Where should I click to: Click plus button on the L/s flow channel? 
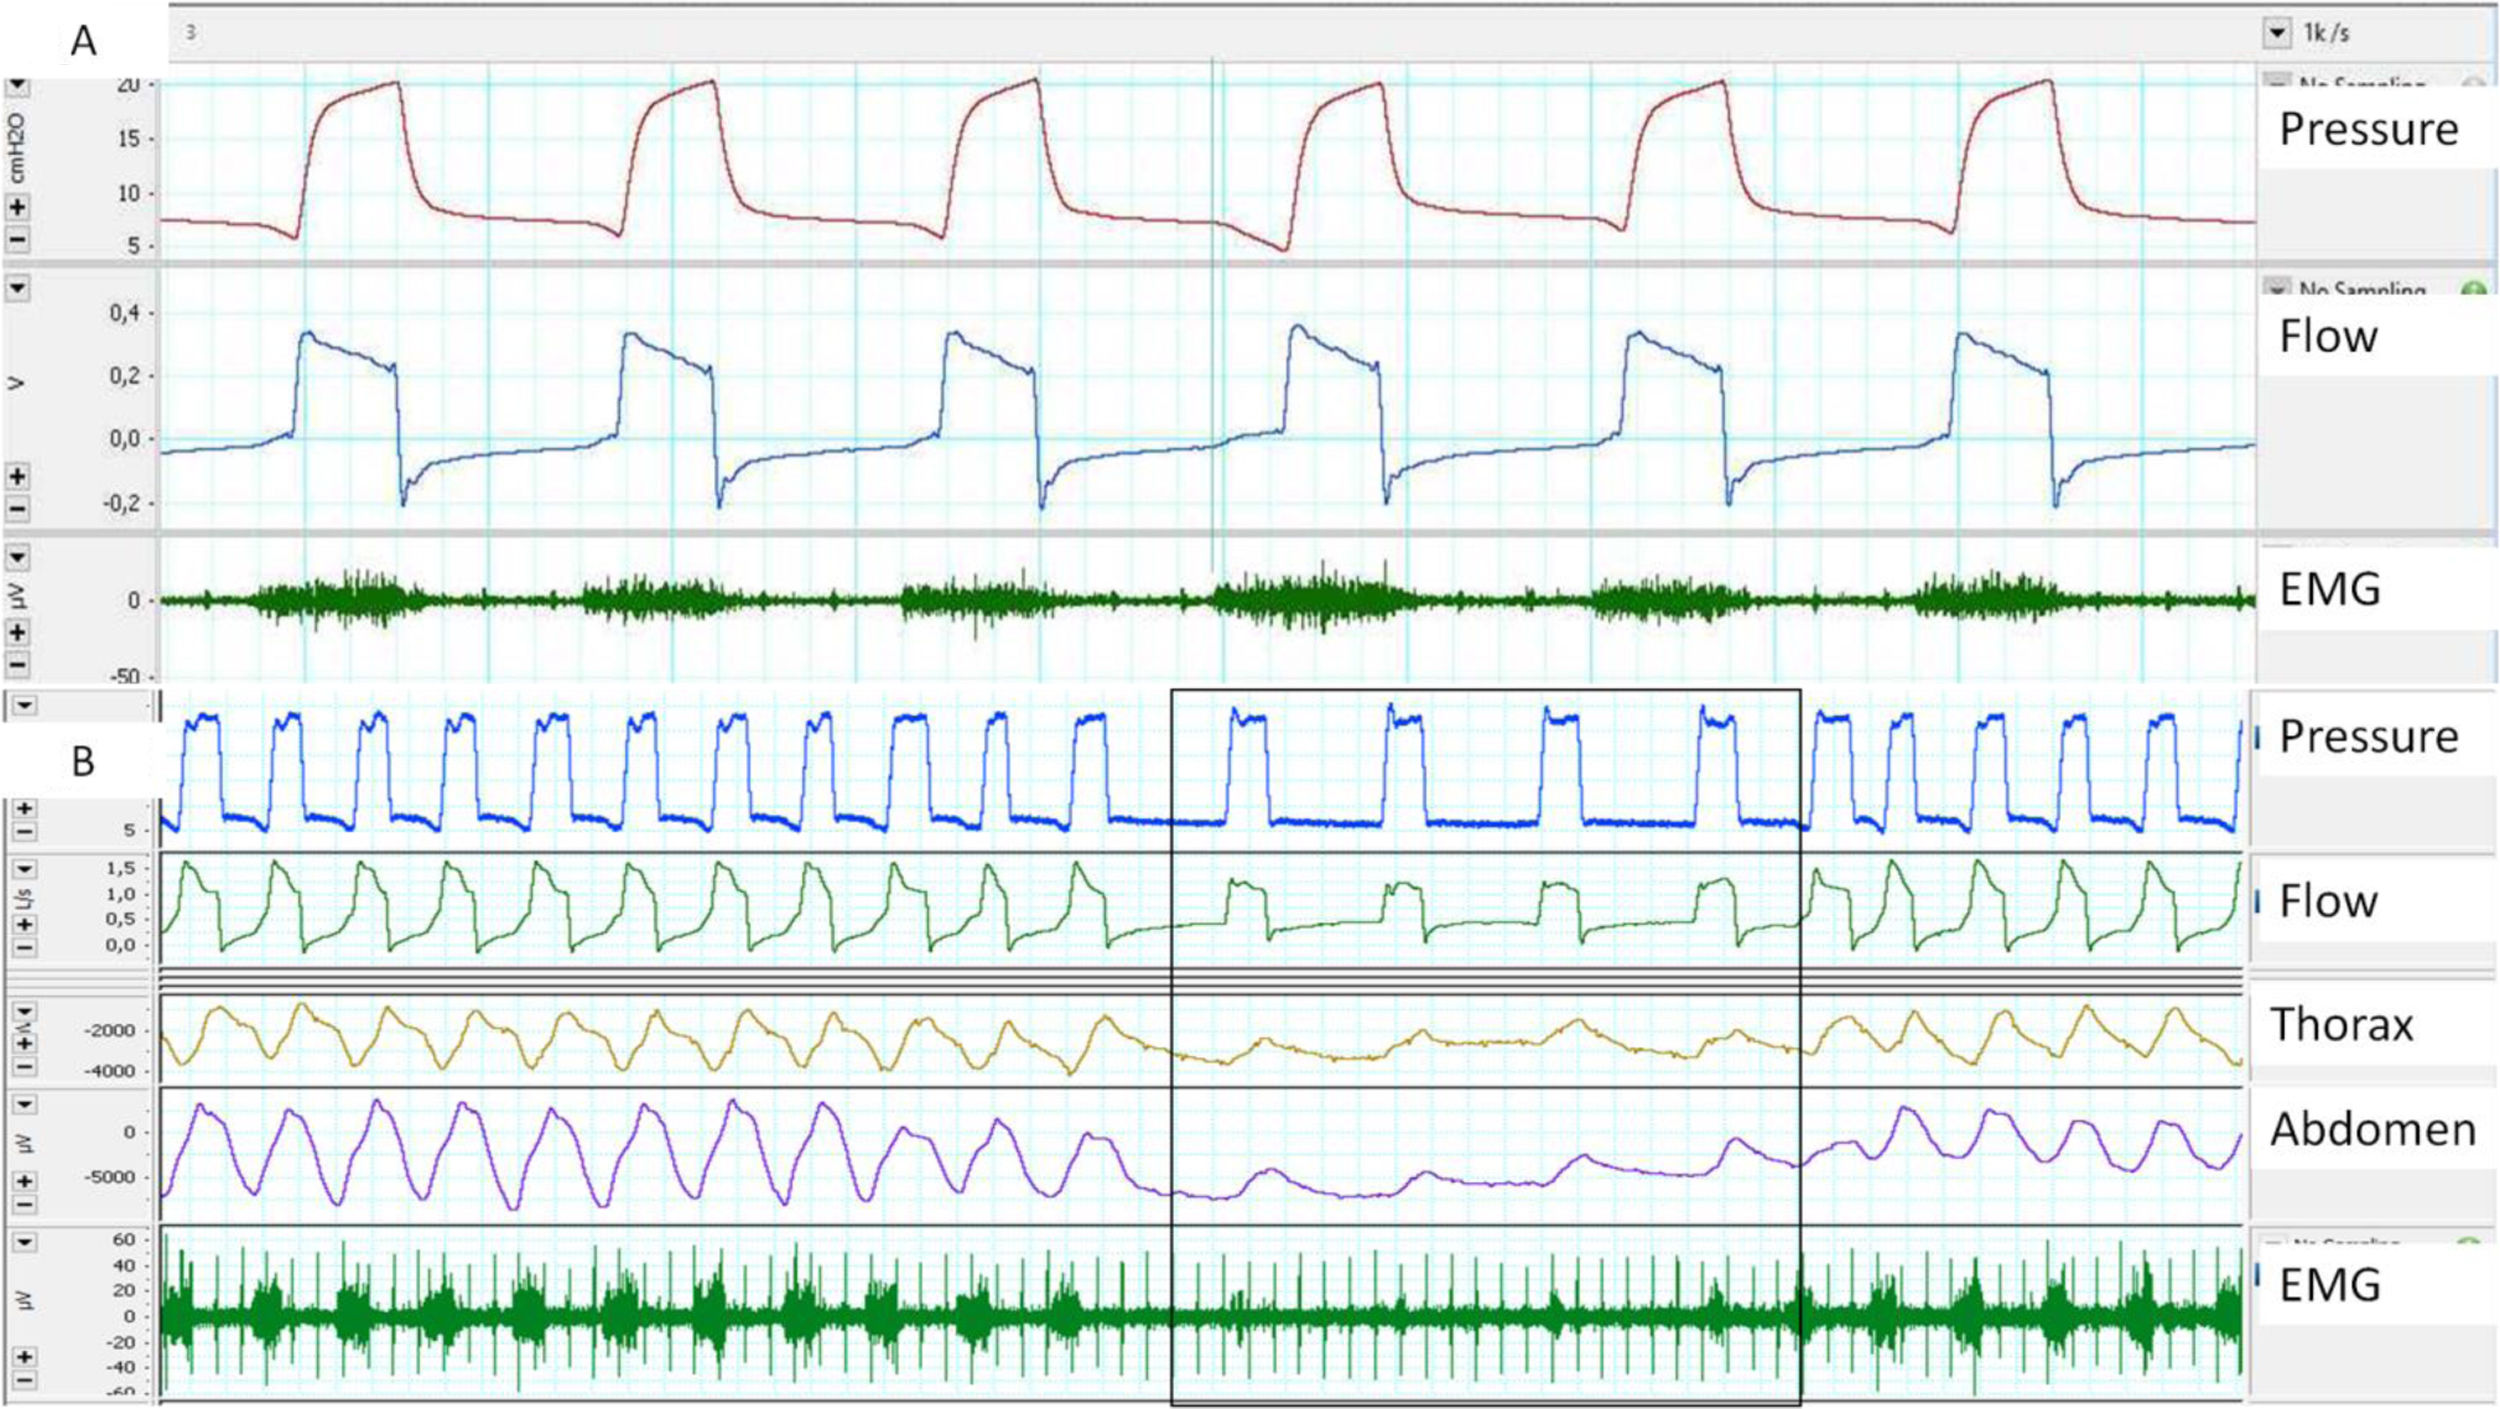[x=25, y=924]
